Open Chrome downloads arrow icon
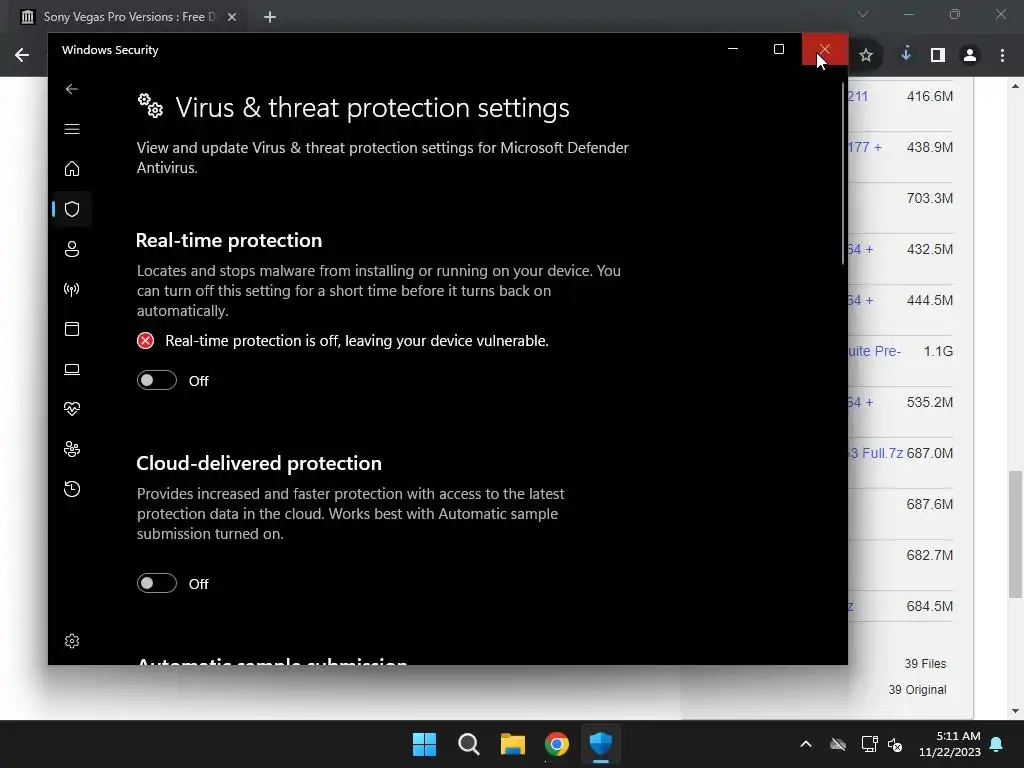Image resolution: width=1024 pixels, height=768 pixels. click(906, 54)
